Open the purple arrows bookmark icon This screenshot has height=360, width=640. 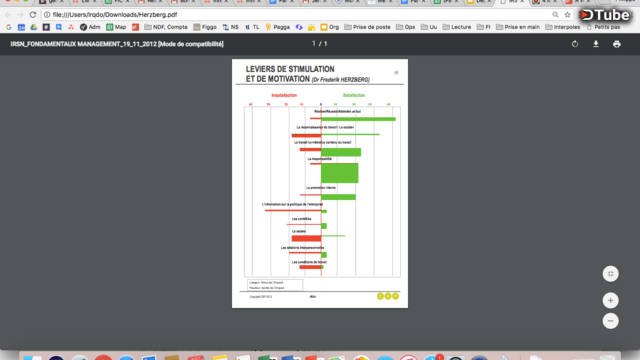[x=299, y=27]
